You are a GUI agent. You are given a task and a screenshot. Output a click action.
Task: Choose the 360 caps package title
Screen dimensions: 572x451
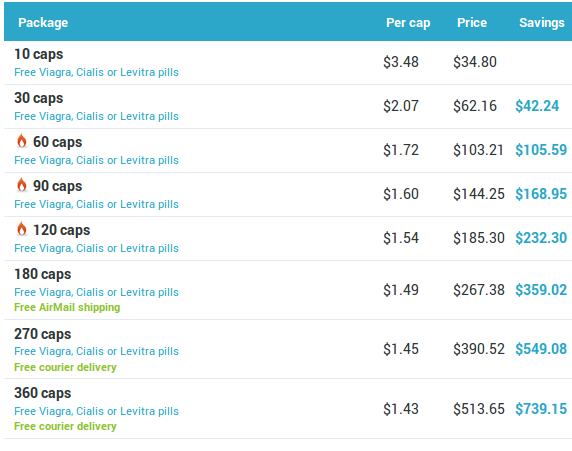43,393
